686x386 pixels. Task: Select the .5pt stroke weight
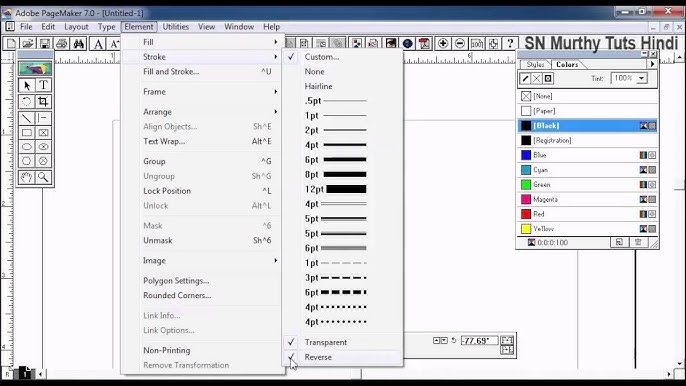click(343, 101)
